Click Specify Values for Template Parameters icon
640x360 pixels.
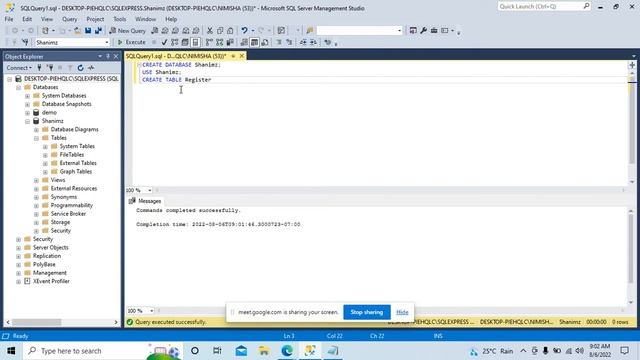327,42
